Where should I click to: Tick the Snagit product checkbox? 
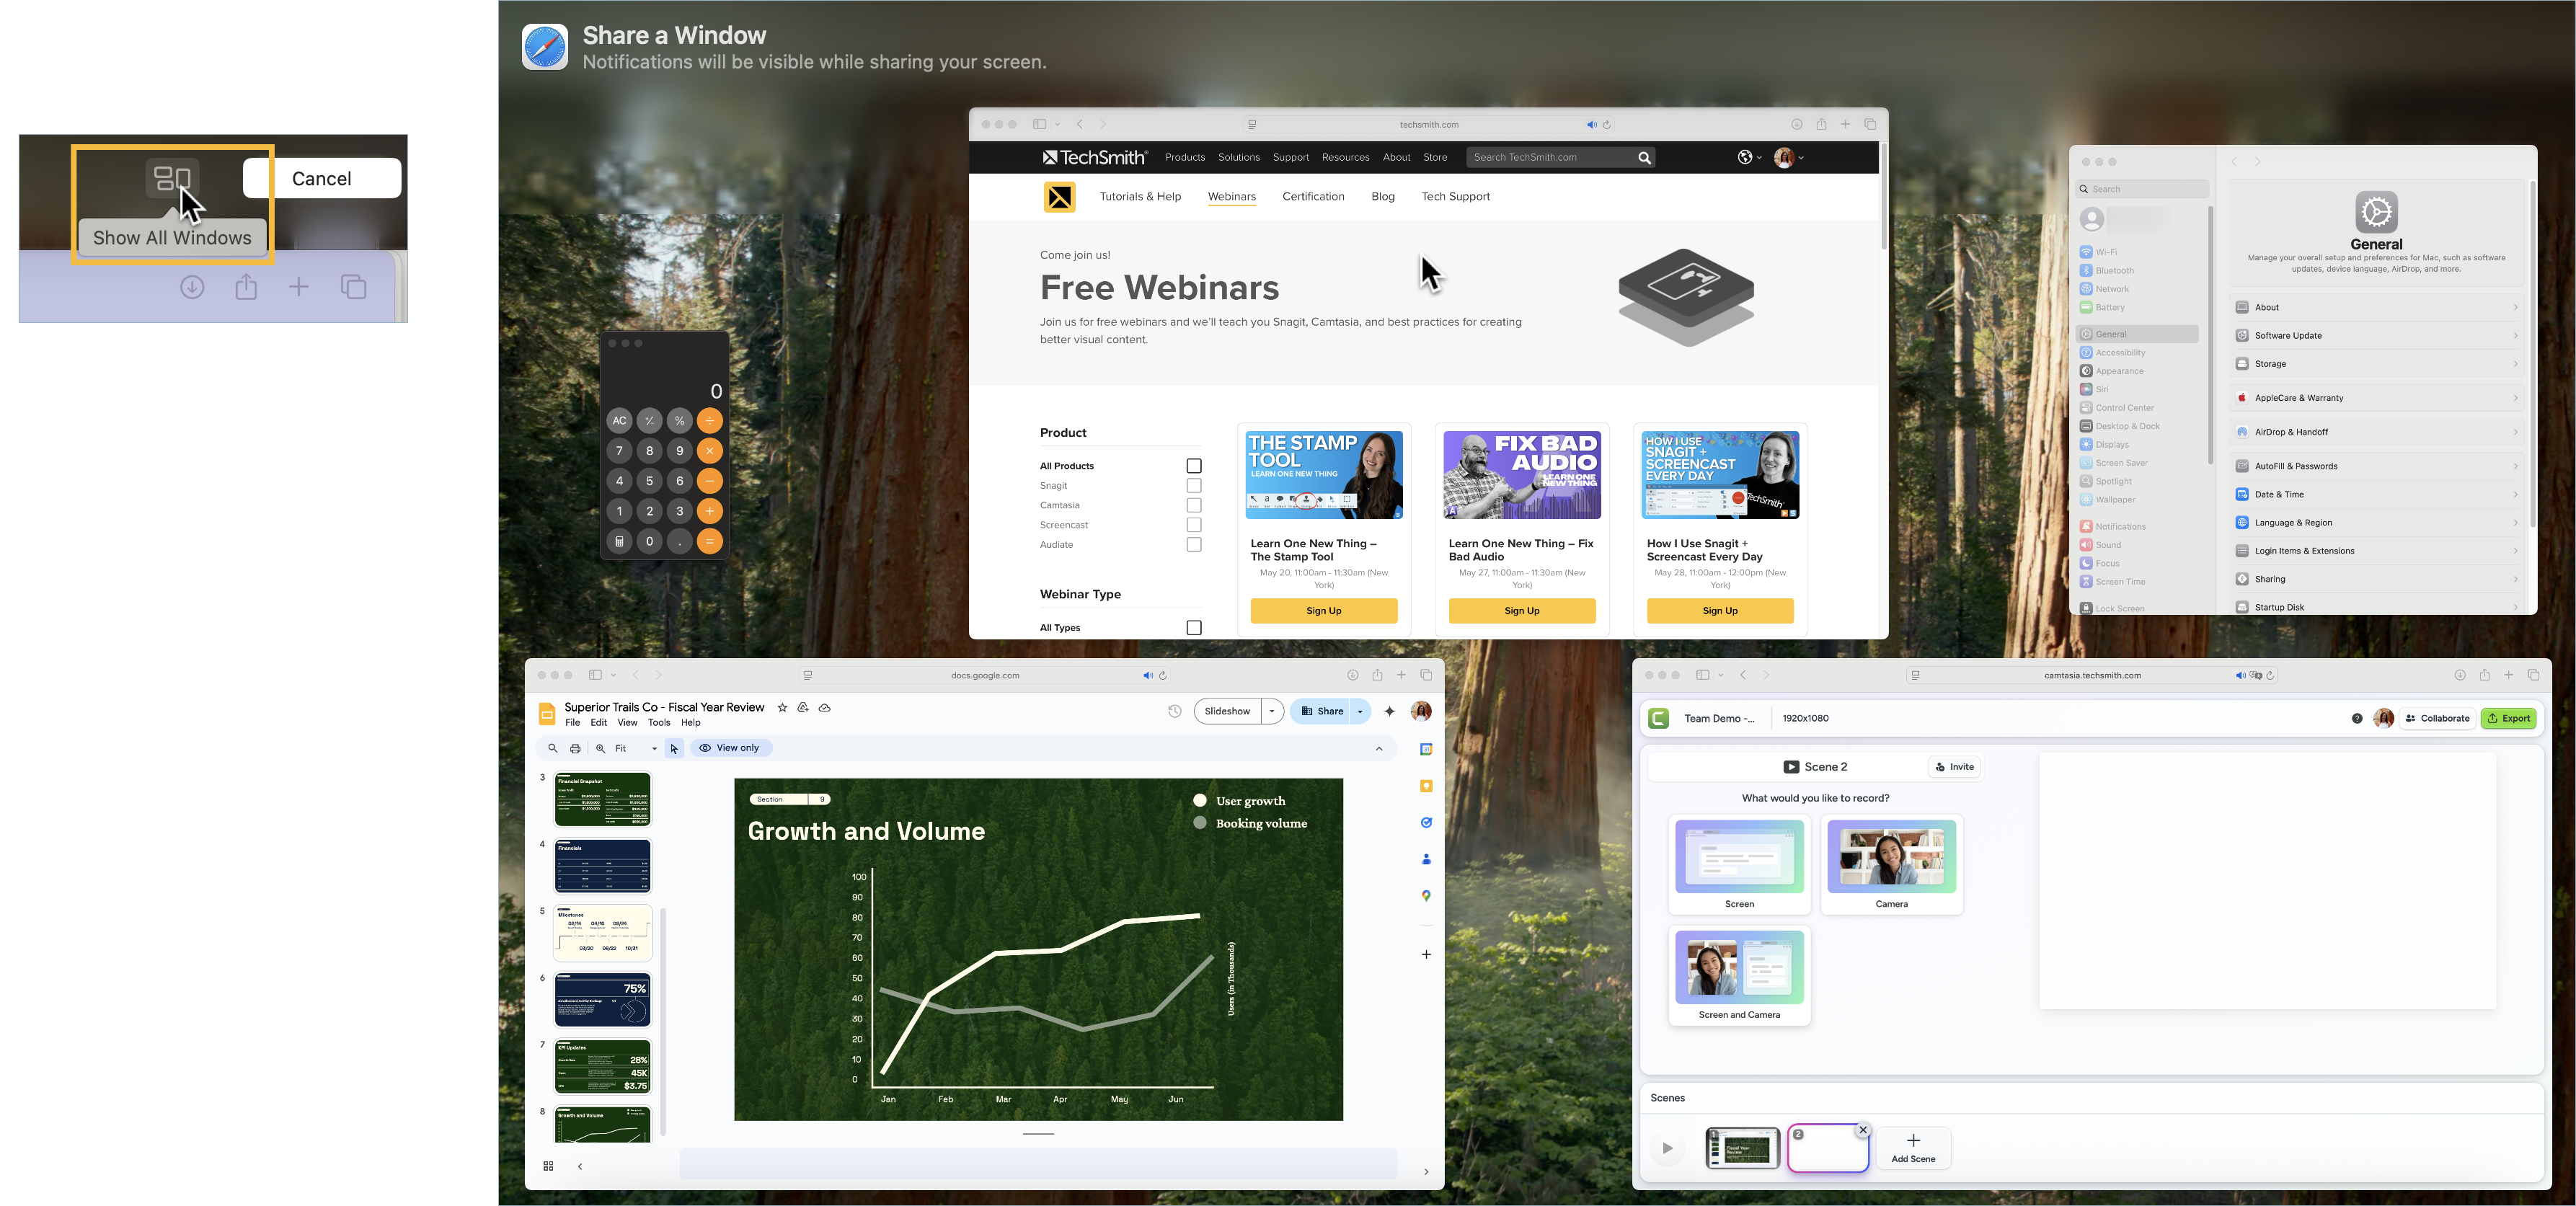pyautogui.click(x=1193, y=486)
